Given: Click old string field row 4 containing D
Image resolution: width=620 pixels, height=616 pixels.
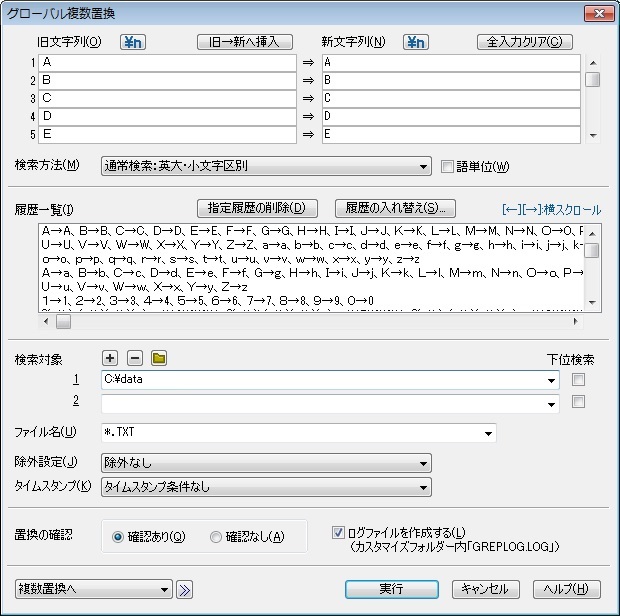Looking at the screenshot, I should [167, 117].
